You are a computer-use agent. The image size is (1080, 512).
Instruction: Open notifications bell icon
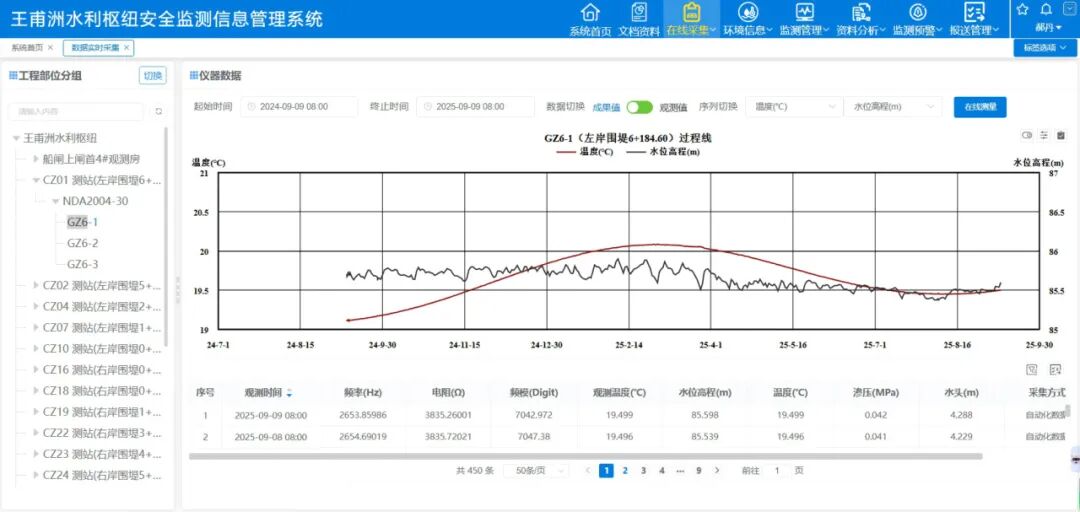point(1046,9)
